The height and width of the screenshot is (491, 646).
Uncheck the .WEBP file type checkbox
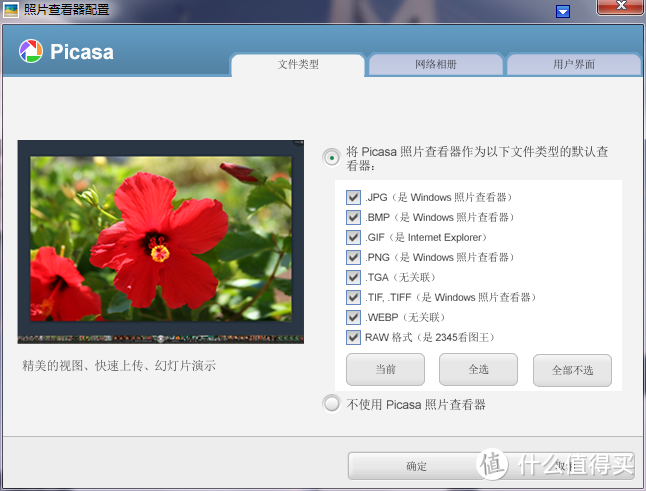point(353,317)
